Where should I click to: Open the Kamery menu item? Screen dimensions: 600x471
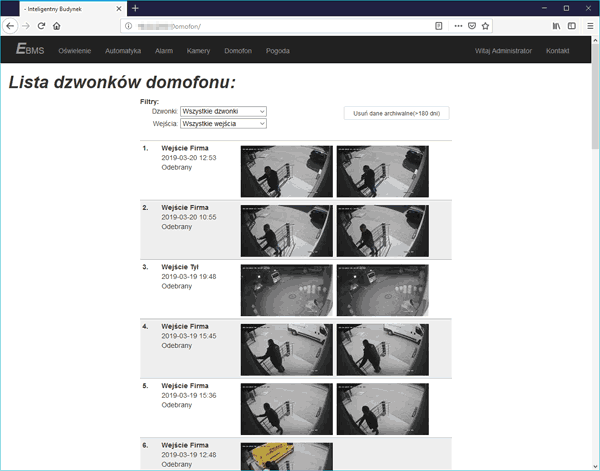198,50
